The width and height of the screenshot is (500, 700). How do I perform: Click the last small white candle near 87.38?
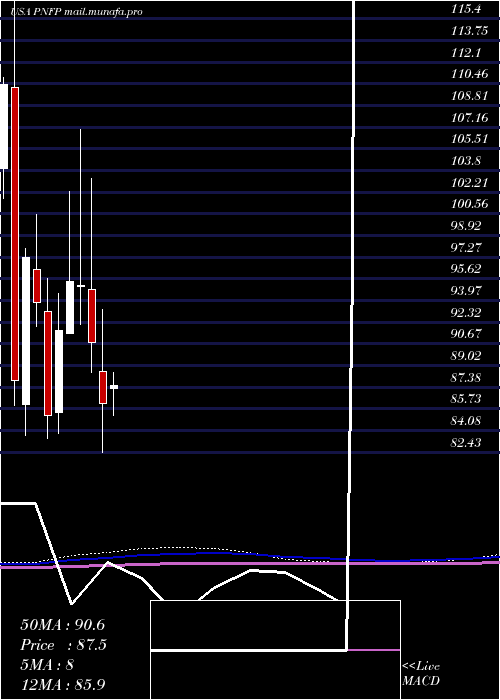click(x=114, y=387)
